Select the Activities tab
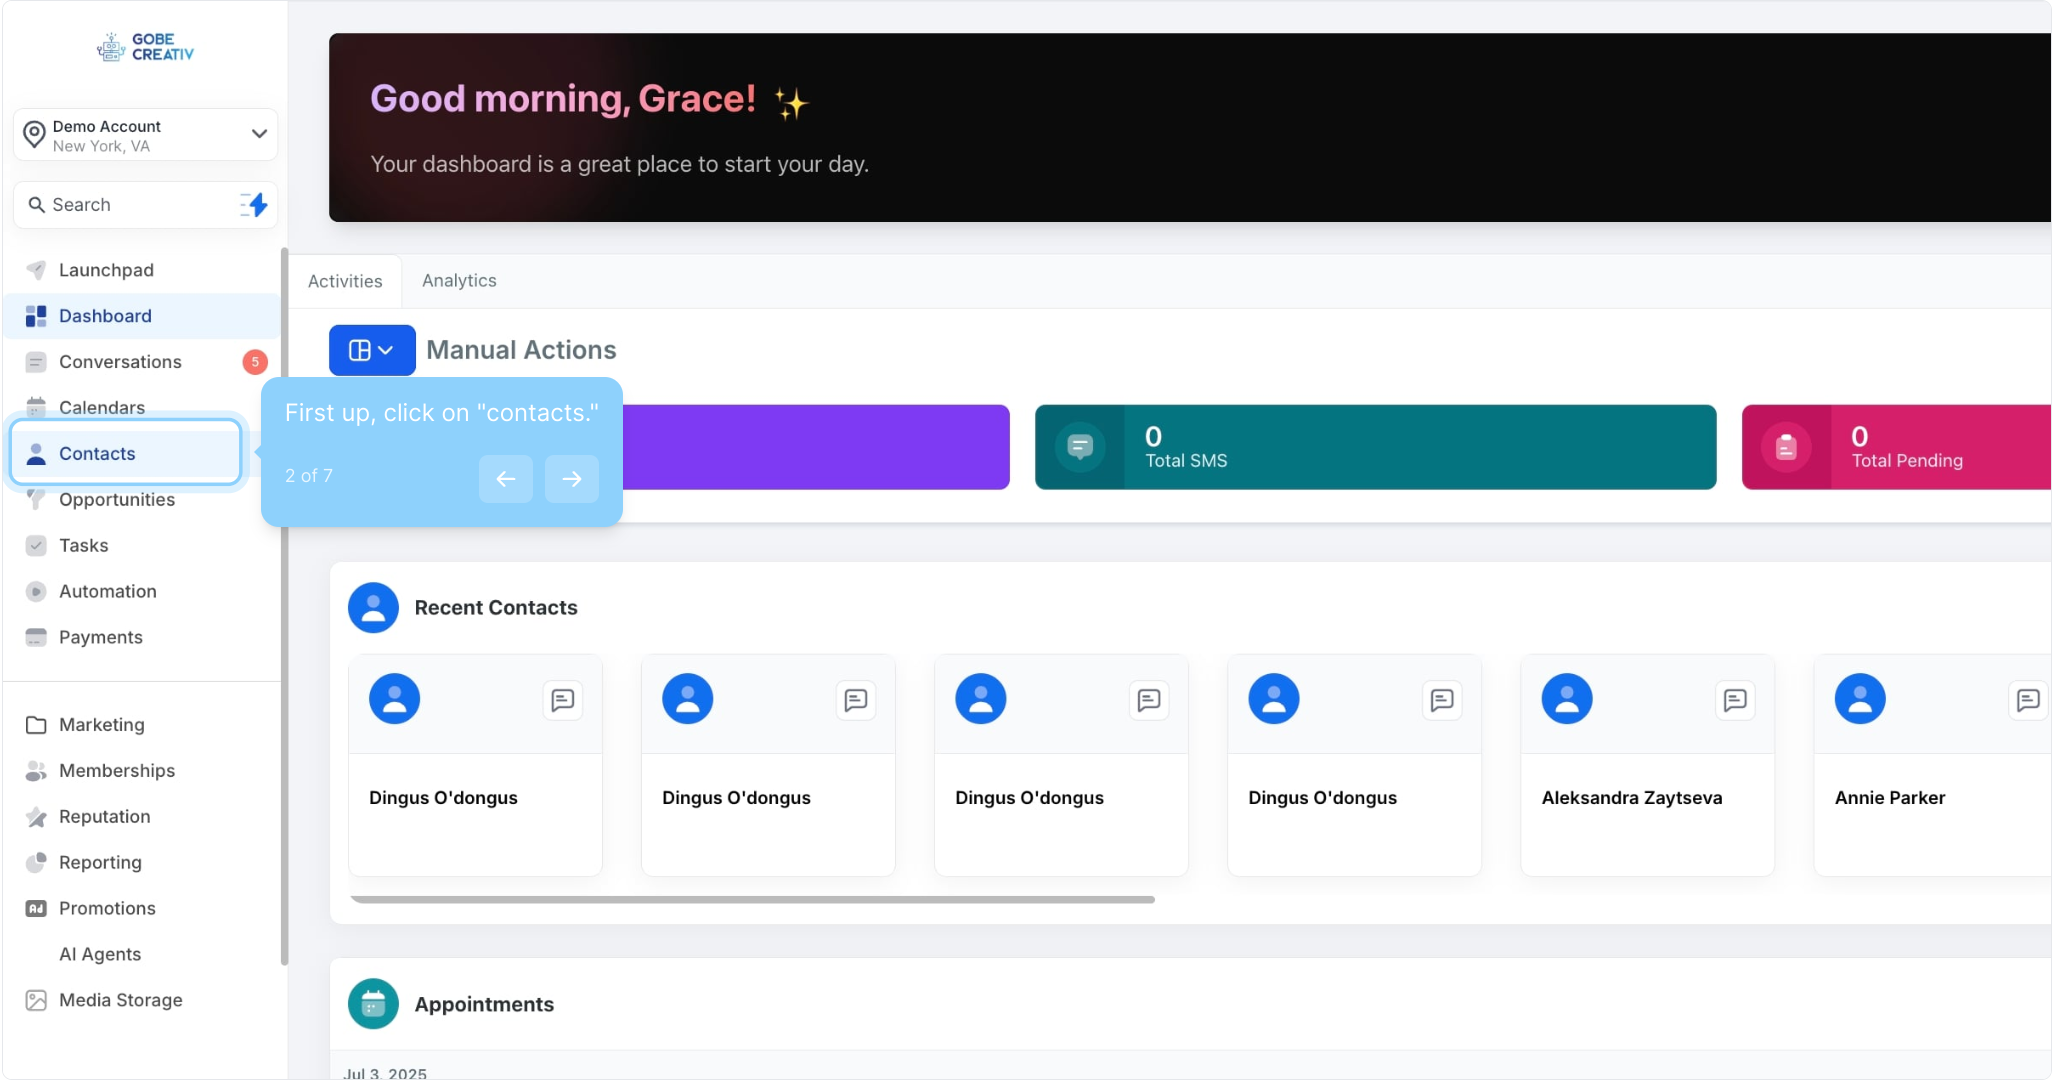 pos(345,281)
